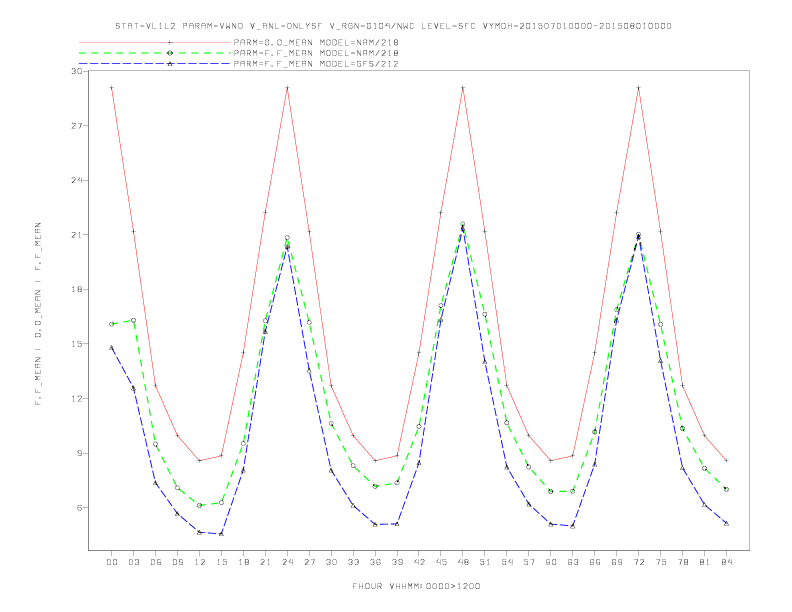Click the circle marker on green legend line
The width and height of the screenshot is (792, 612).
click(170, 53)
